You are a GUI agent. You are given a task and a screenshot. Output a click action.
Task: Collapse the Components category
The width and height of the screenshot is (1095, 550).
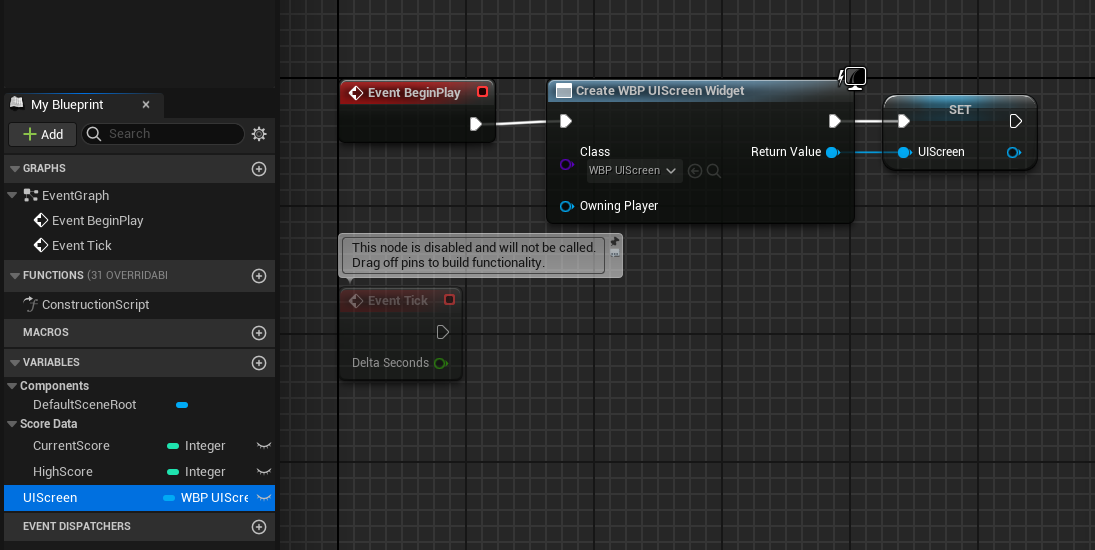[12, 386]
